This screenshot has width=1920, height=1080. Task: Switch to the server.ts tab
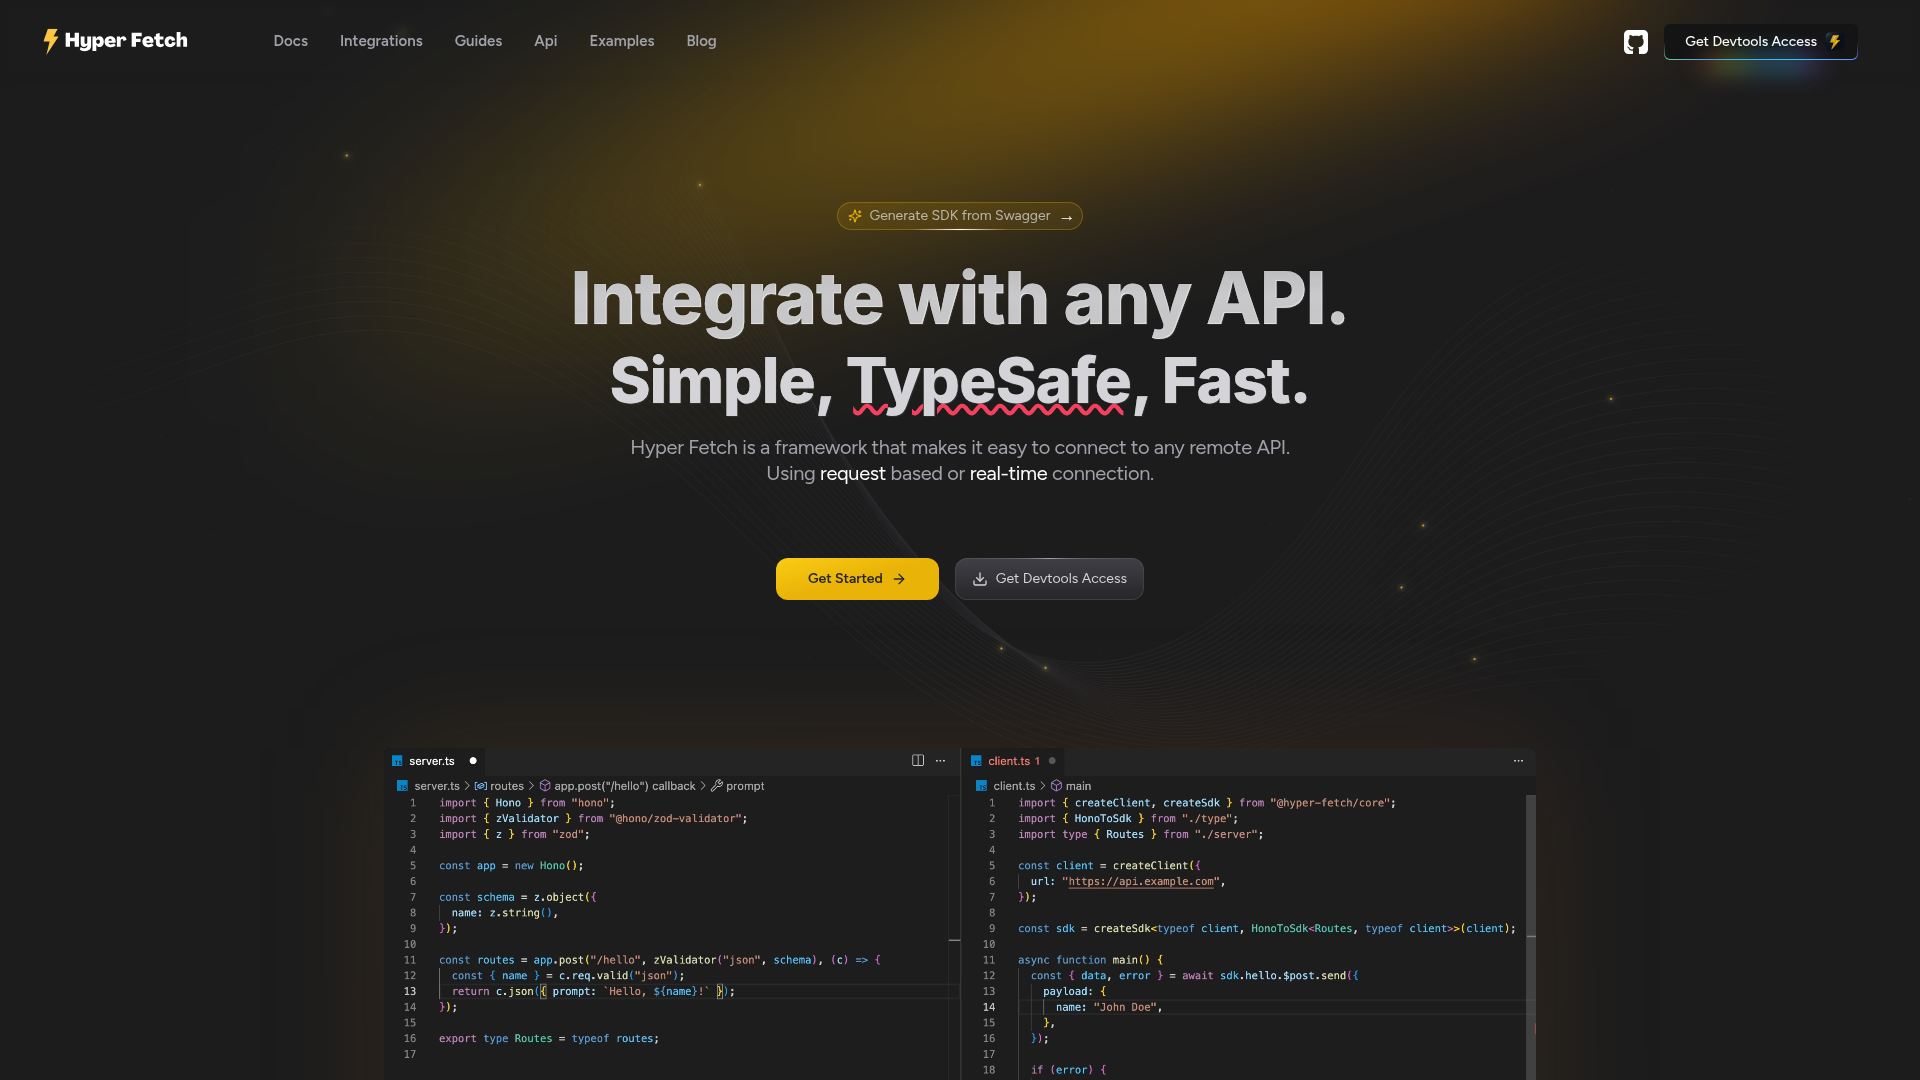coord(431,761)
